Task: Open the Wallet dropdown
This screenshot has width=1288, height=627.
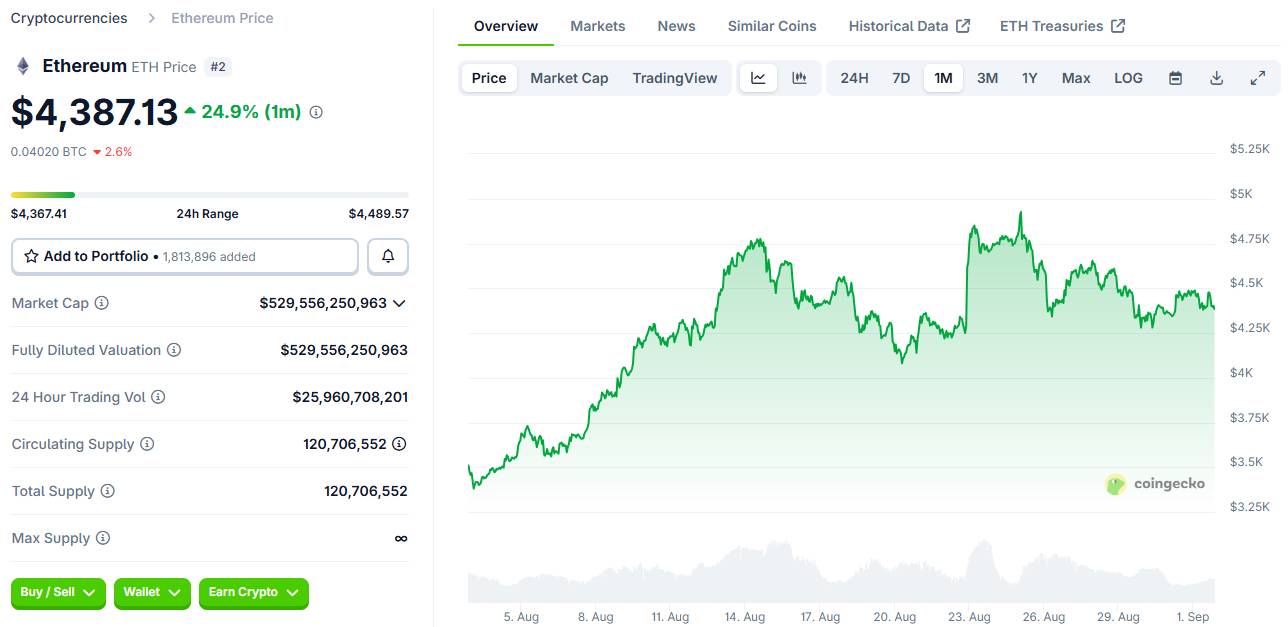Action: 152,593
